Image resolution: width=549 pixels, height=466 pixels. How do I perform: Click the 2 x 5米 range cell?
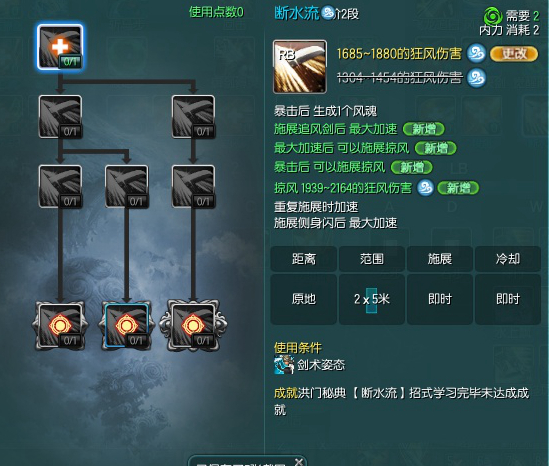coord(372,299)
